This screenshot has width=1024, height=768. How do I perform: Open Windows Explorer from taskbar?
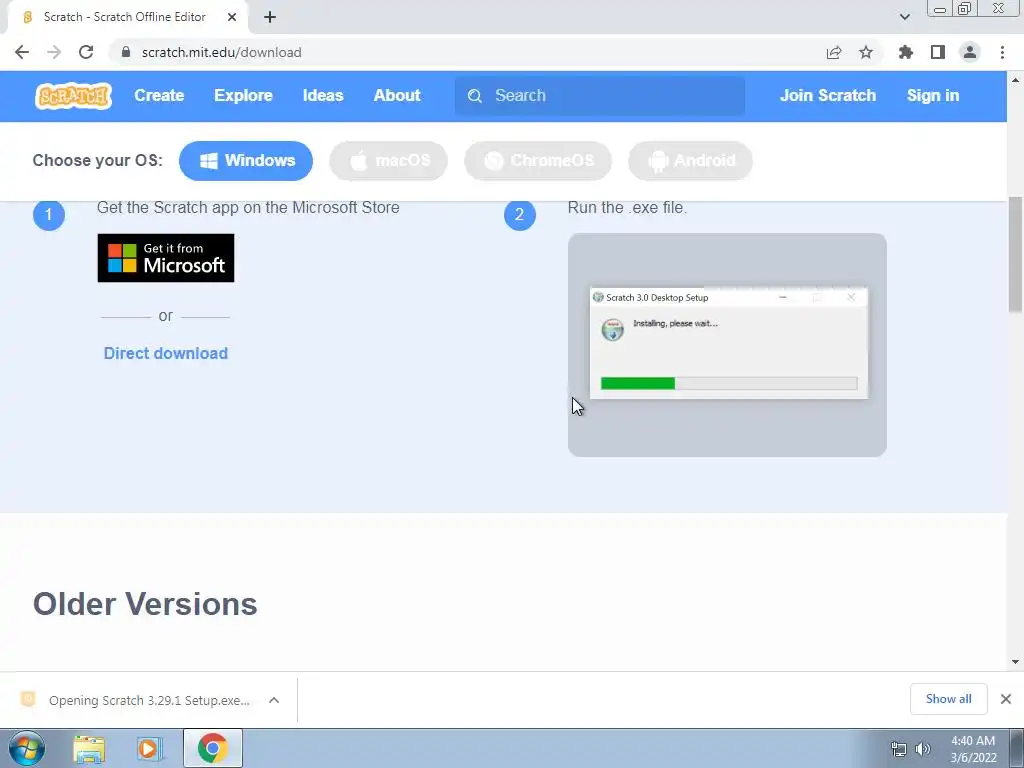pyautogui.click(x=89, y=749)
